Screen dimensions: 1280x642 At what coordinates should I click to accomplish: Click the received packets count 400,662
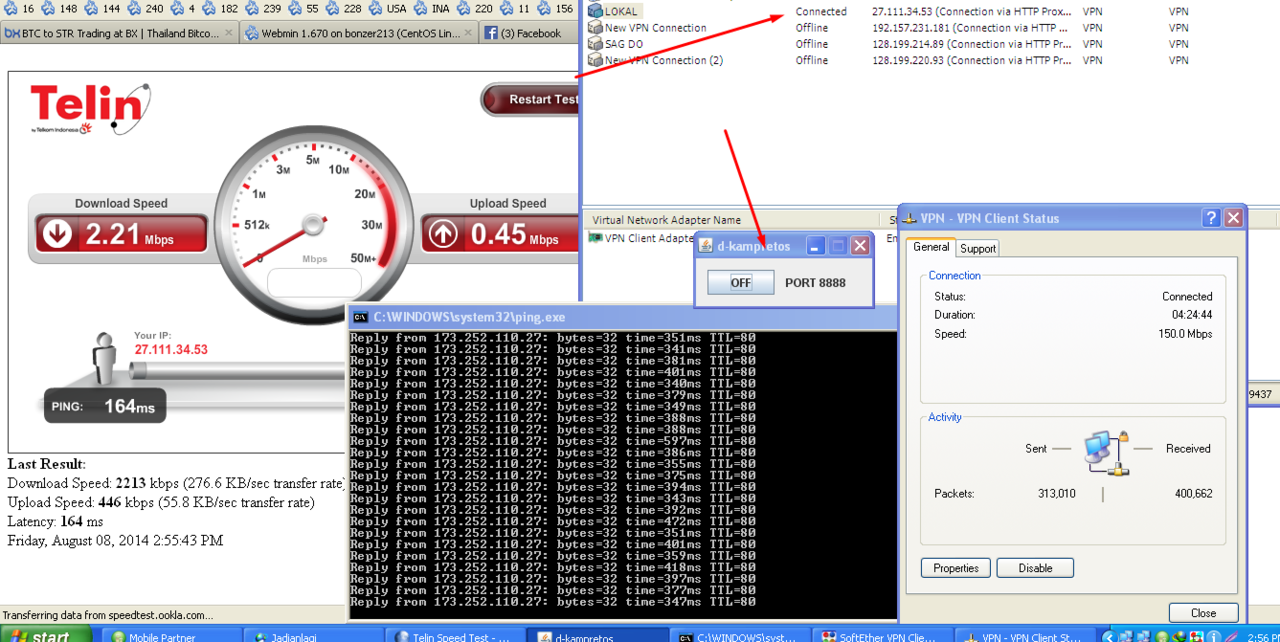[1193, 494]
